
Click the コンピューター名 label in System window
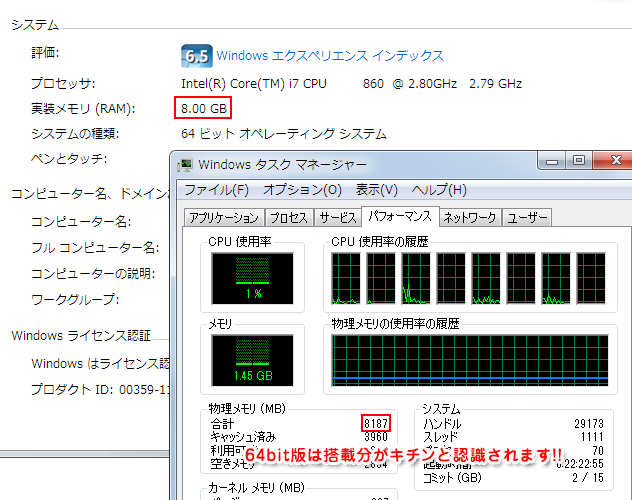(x=81, y=222)
